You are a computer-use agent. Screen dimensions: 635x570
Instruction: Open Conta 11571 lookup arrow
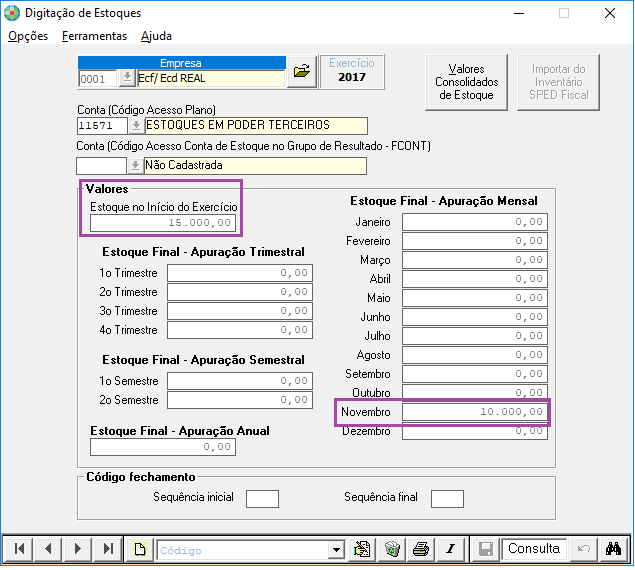tap(136, 126)
